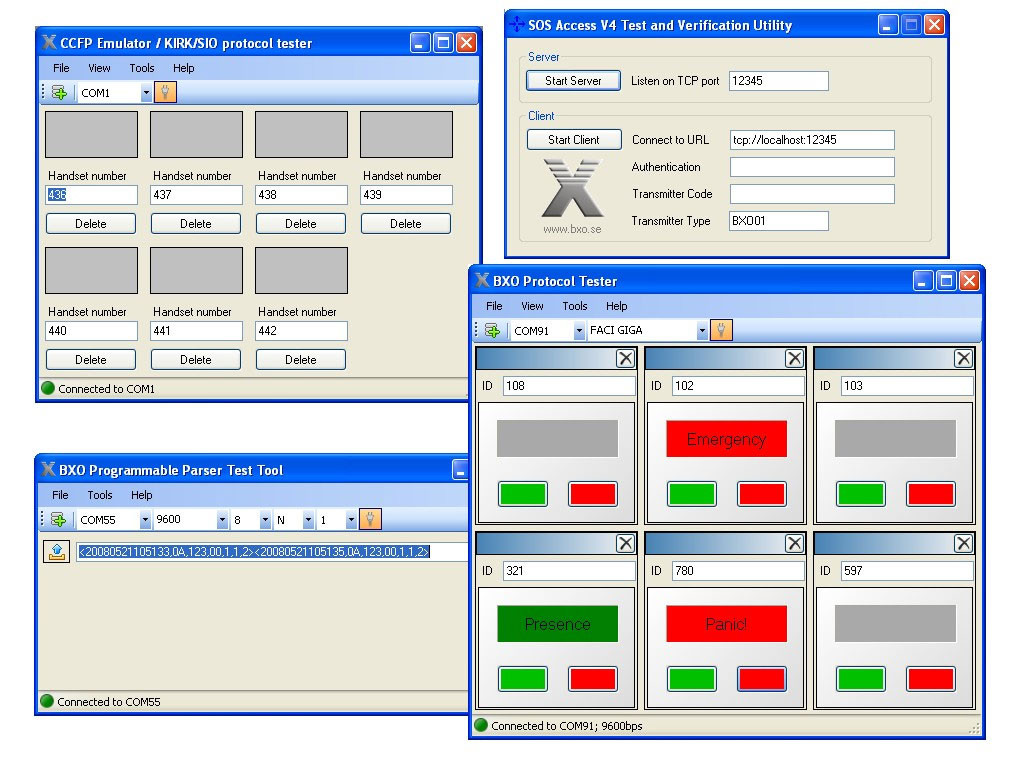Click the plug connect icon in CCFP Emulator toolbar
Screen dimensions: 1024x768
click(165, 93)
